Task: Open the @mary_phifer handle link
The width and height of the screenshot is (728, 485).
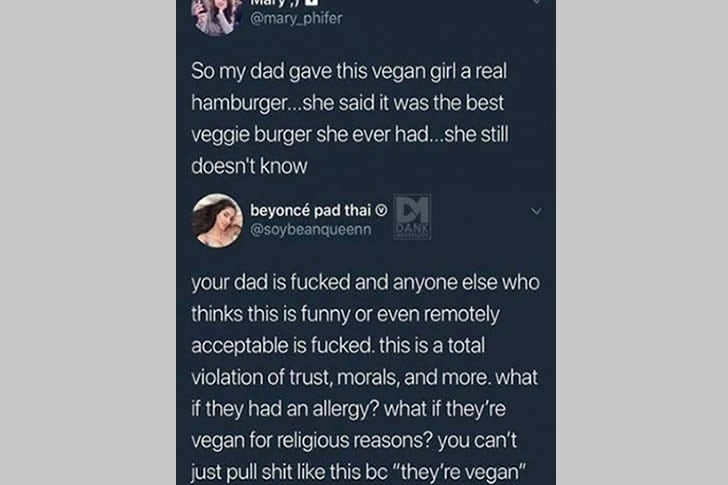Action: (296, 19)
